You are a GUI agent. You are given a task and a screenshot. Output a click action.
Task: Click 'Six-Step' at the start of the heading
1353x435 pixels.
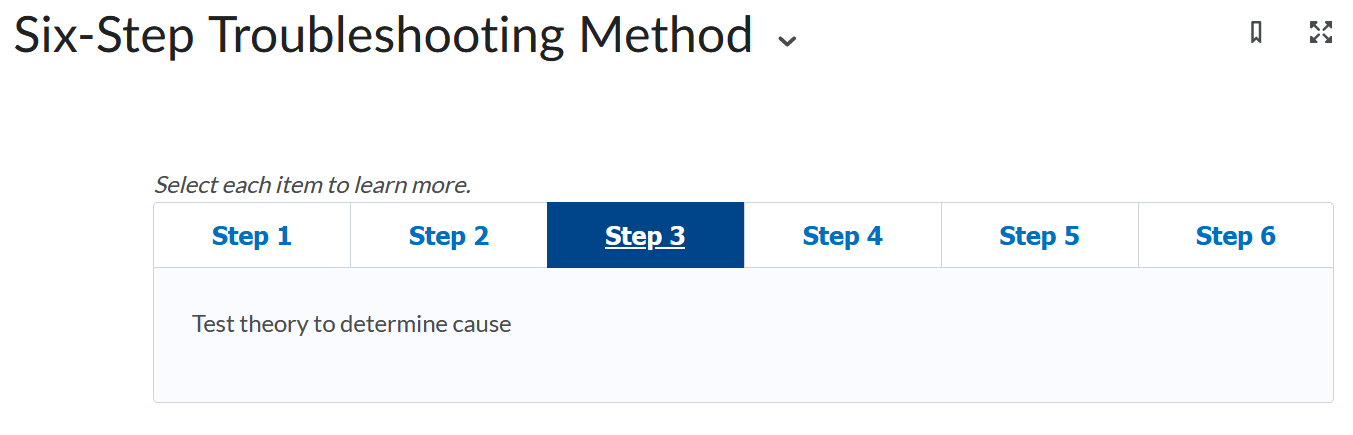click(x=104, y=36)
